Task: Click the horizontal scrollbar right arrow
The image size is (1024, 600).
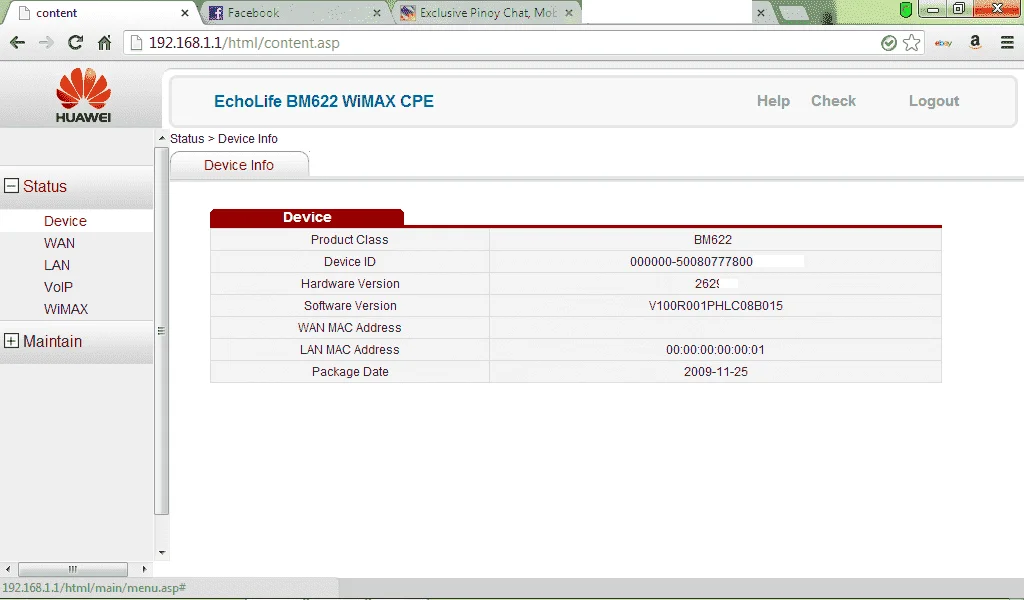Action: 144,569
